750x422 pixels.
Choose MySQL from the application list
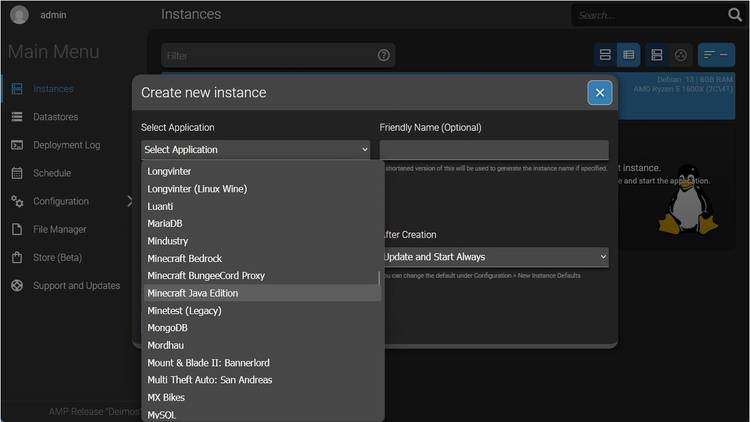[262, 414]
